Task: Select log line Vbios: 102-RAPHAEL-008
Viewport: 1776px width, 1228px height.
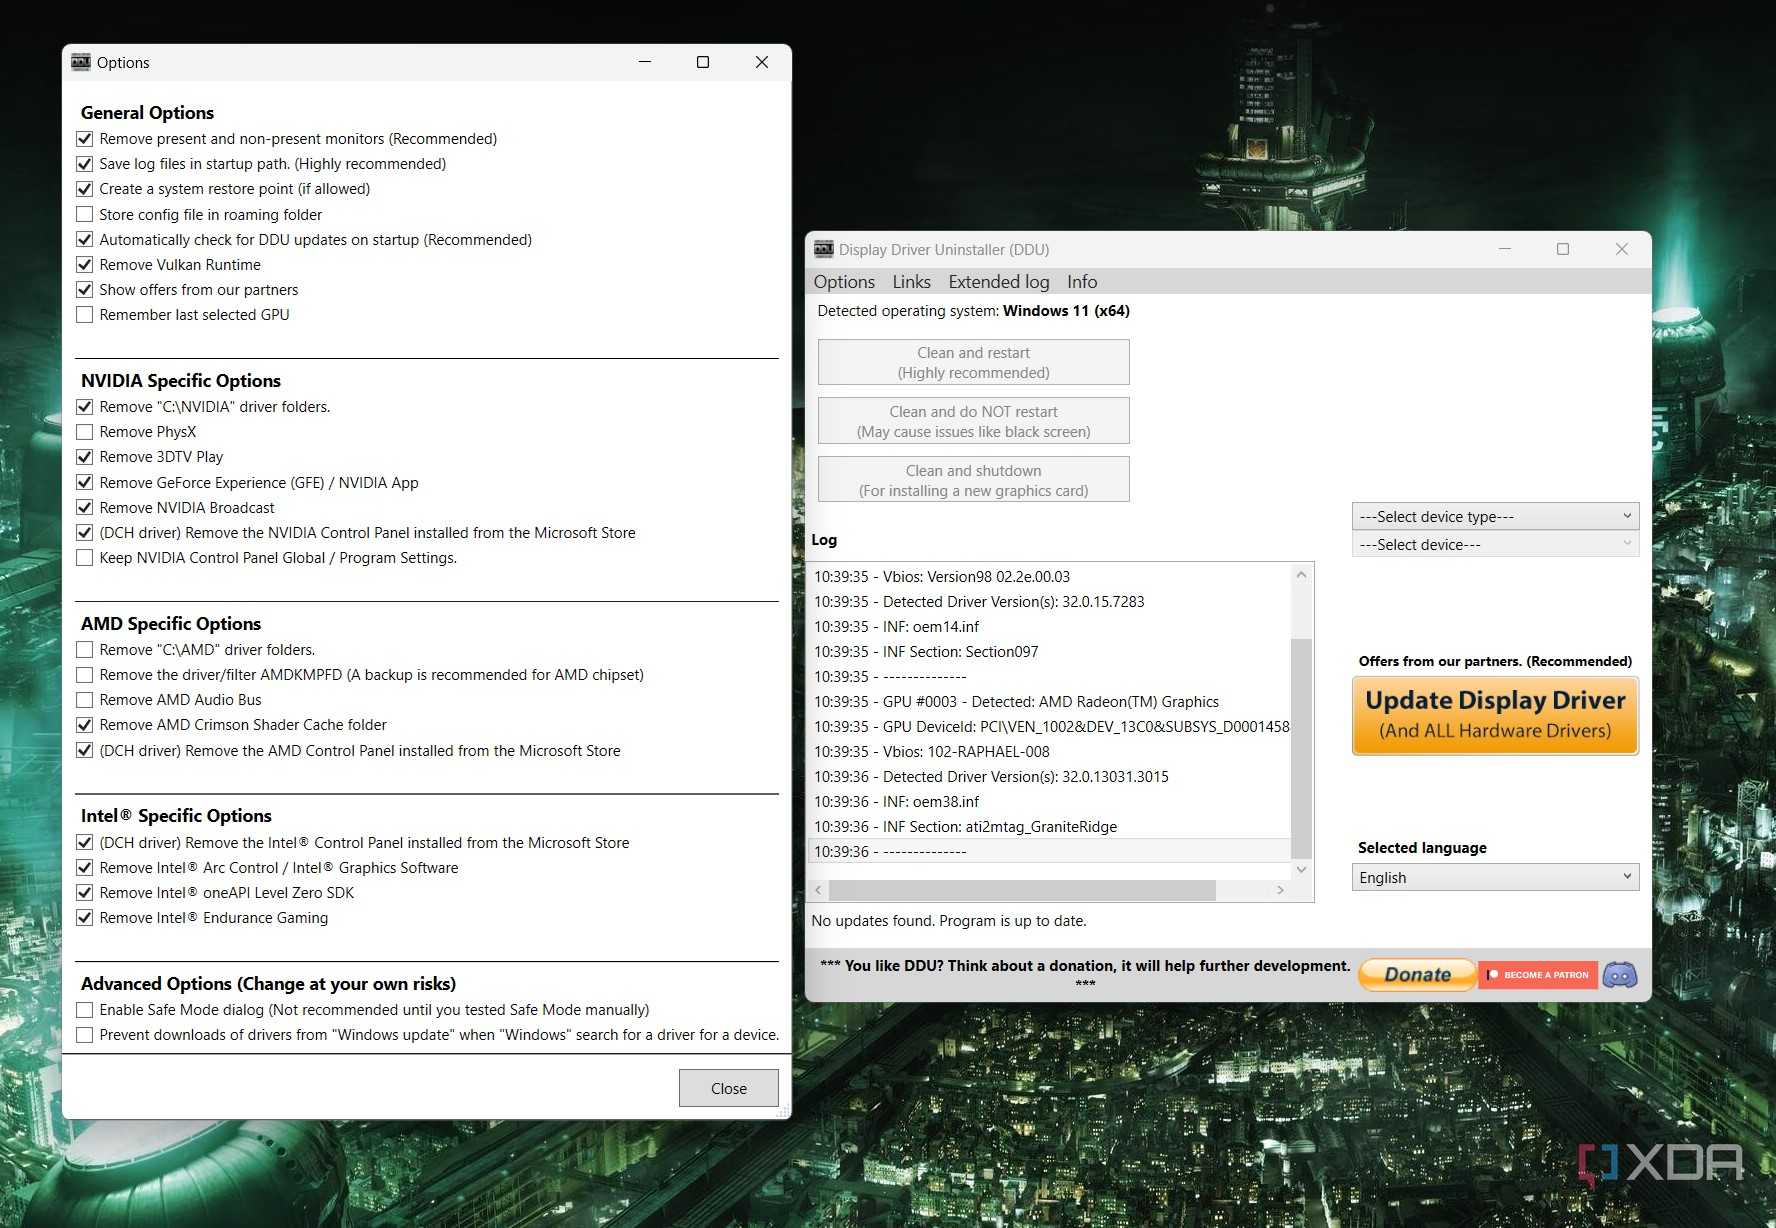Action: [x=1049, y=752]
